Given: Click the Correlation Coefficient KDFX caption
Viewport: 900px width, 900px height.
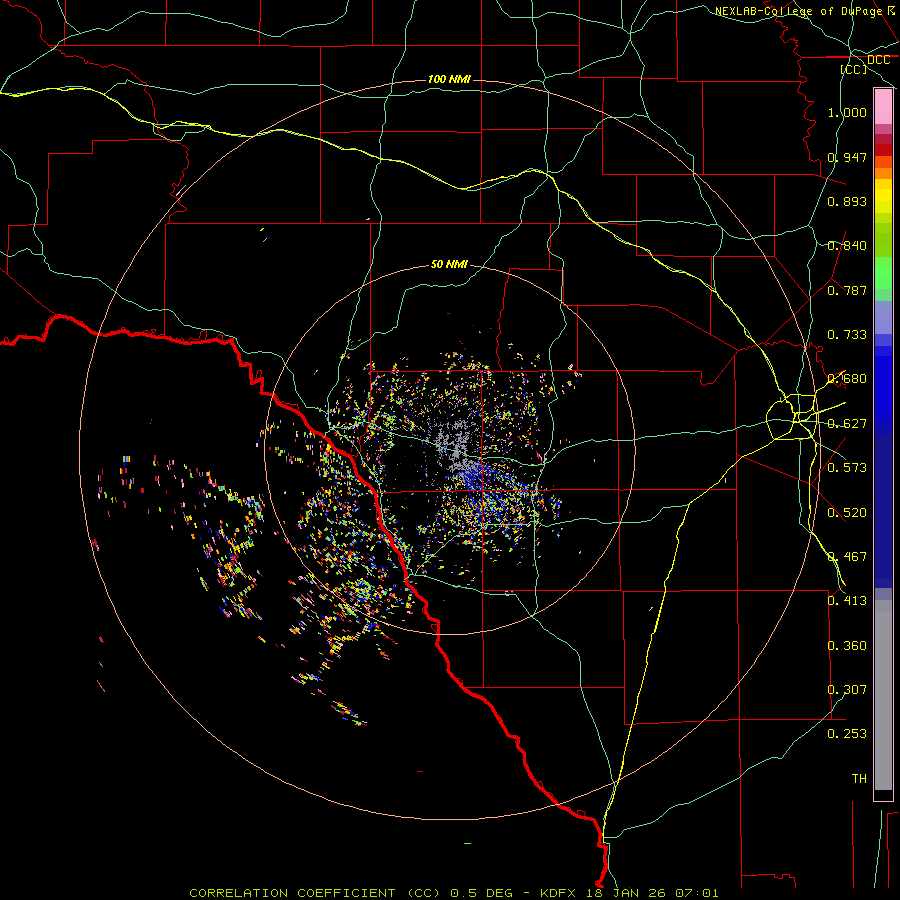Looking at the screenshot, I should click(453, 893).
